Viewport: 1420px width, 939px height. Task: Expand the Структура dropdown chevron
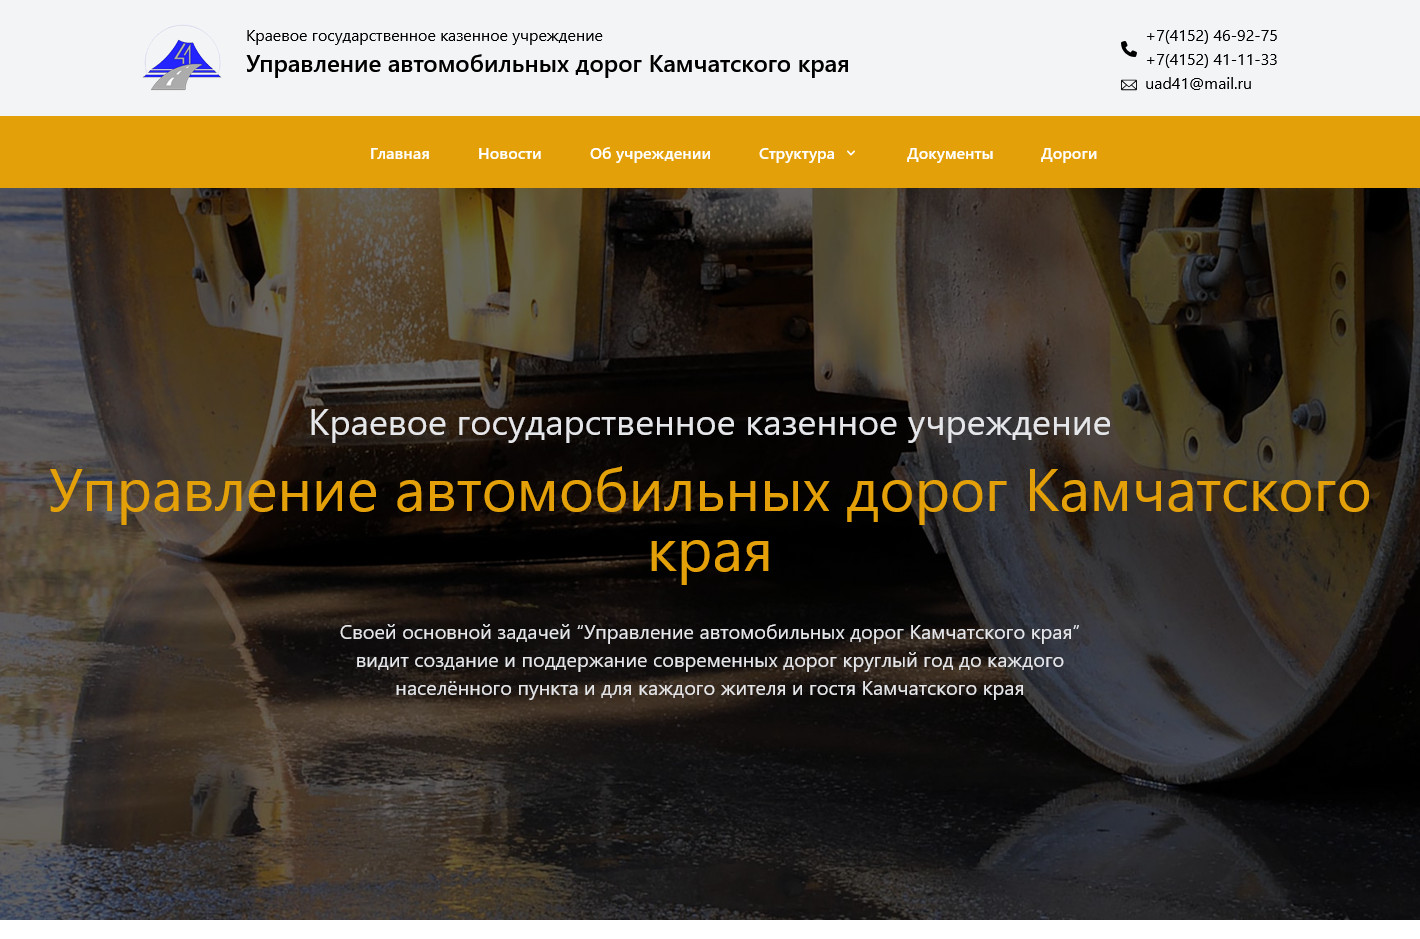(x=851, y=153)
